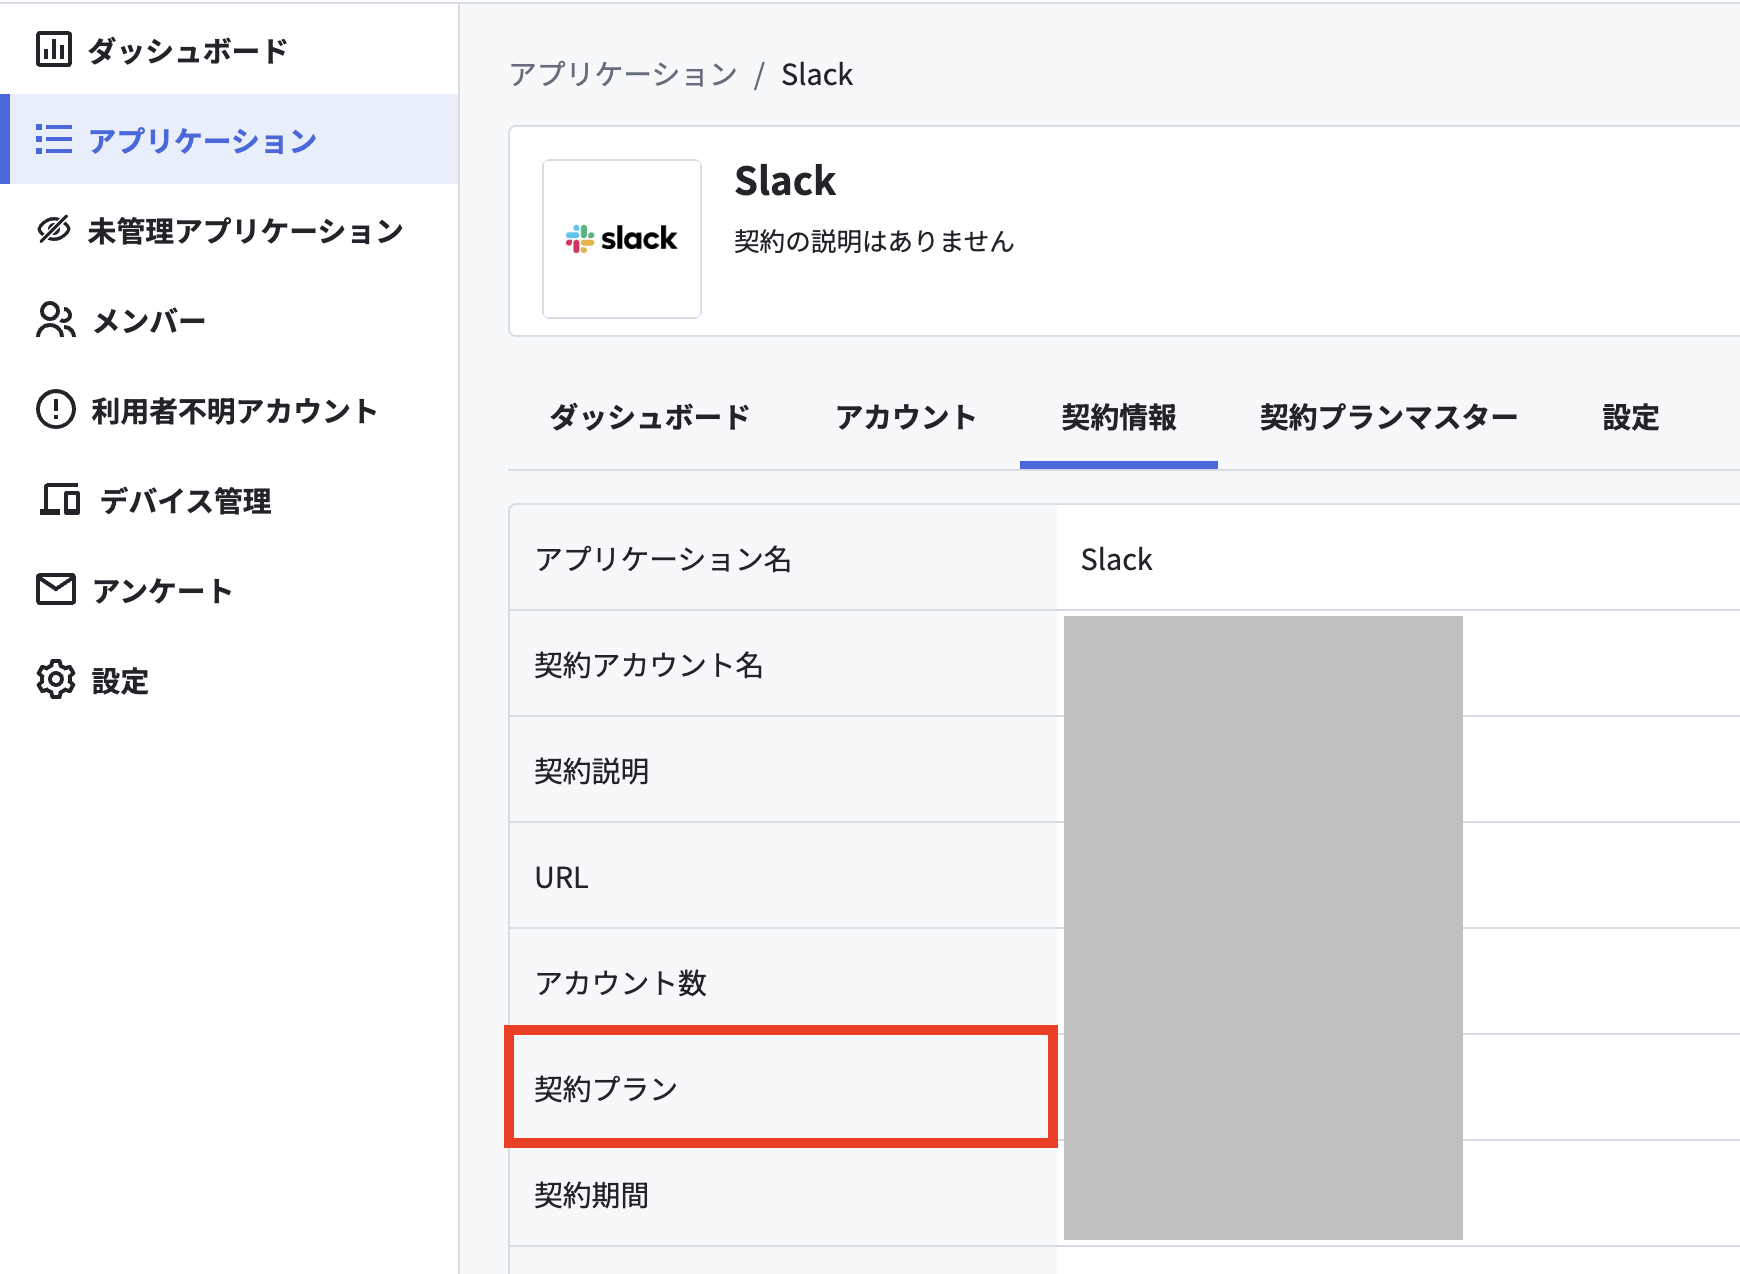The image size is (1740, 1274).
Task: Open 利用者不明アカウント in the sidebar
Action: (x=235, y=411)
